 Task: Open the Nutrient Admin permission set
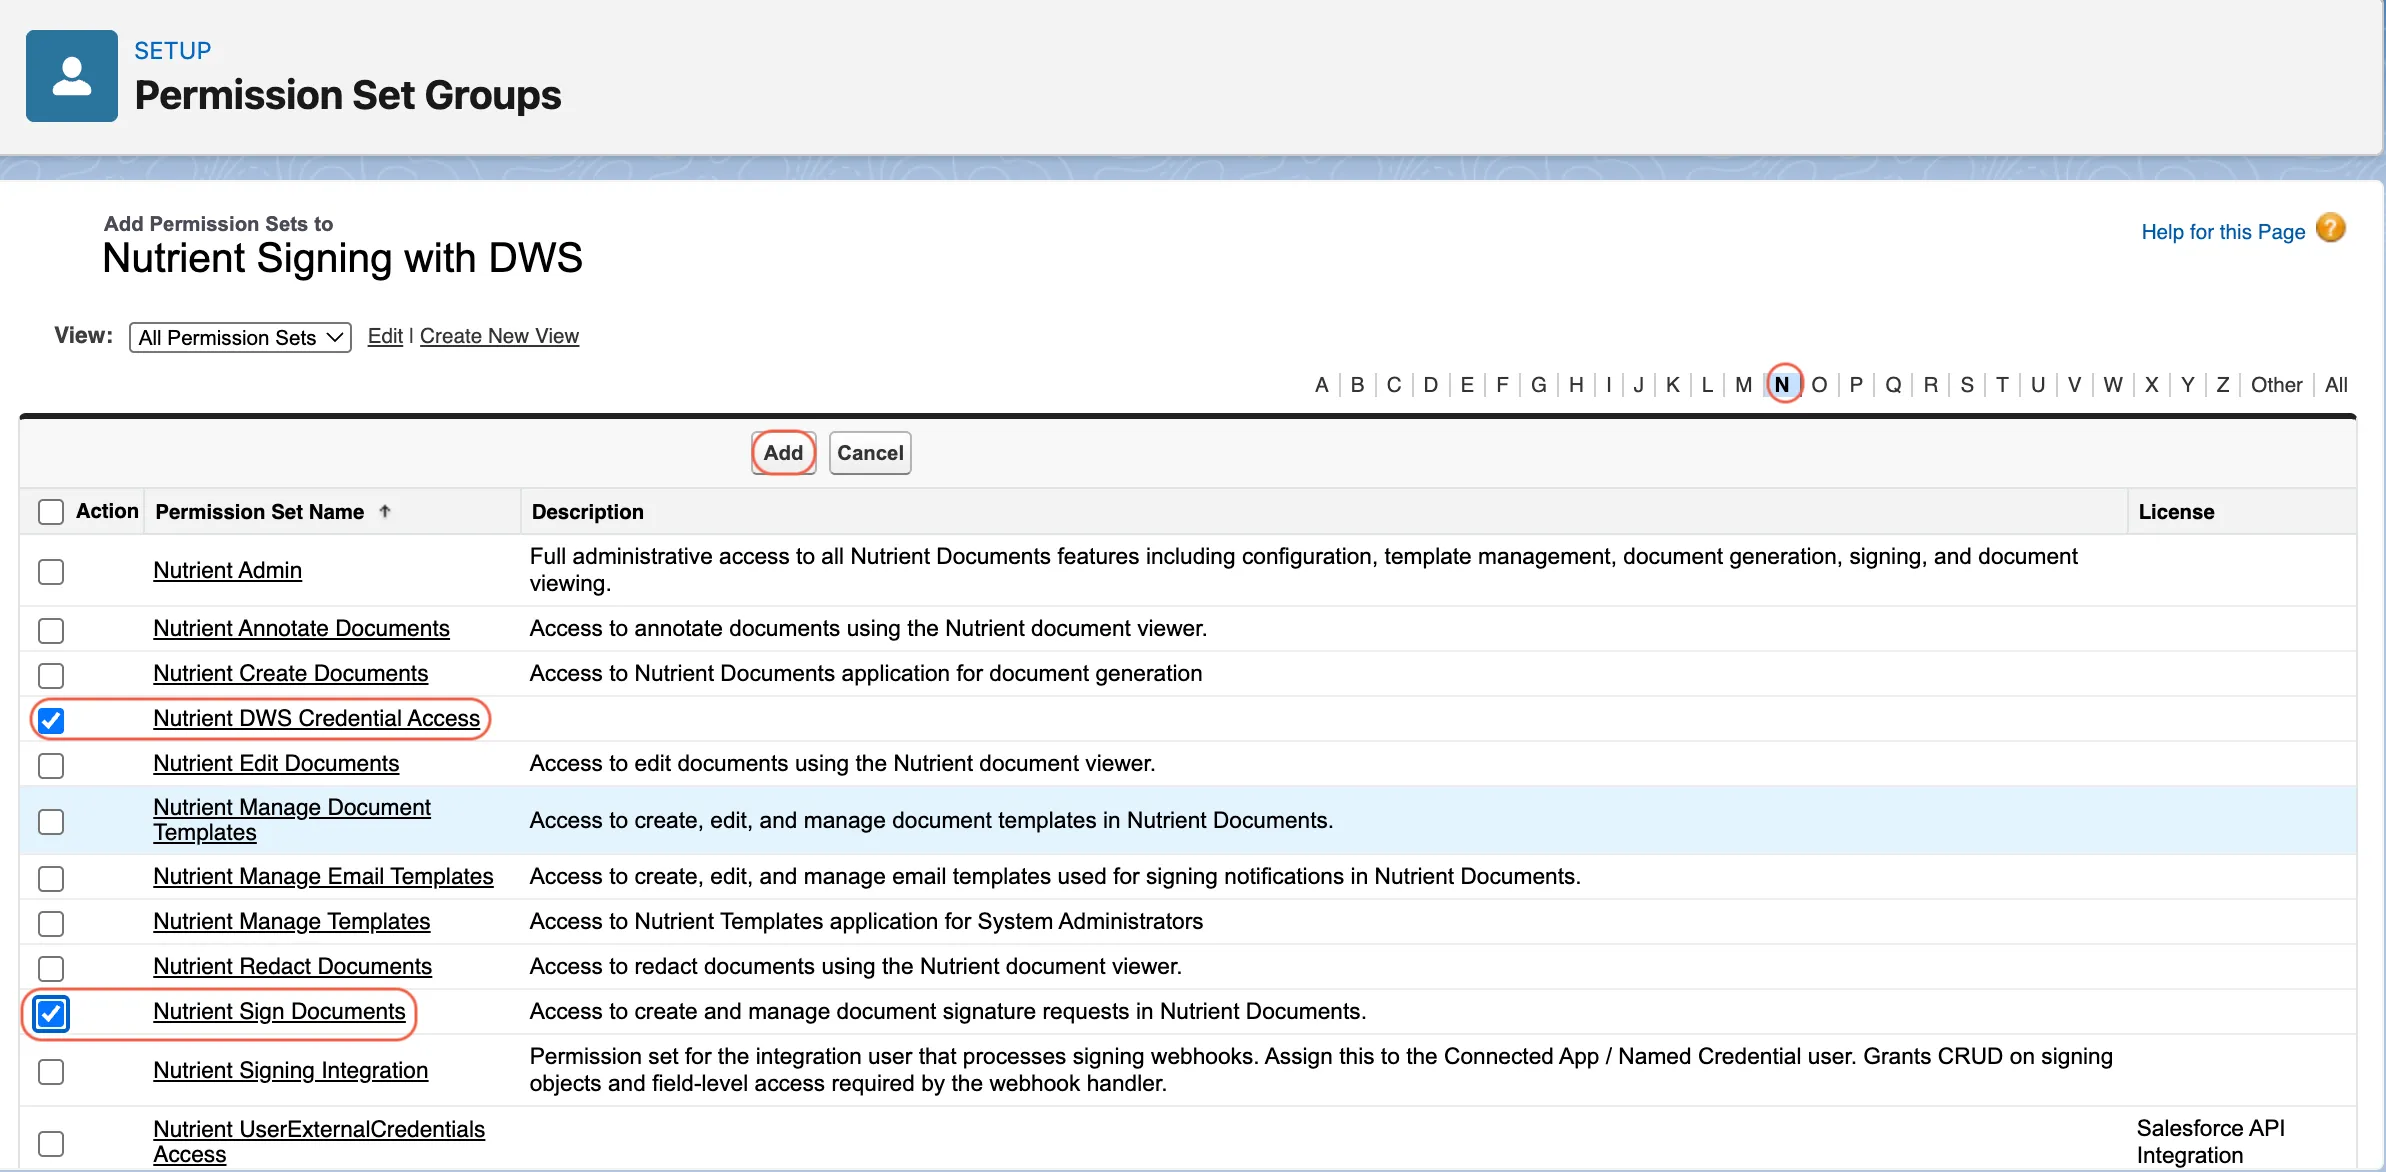click(227, 570)
